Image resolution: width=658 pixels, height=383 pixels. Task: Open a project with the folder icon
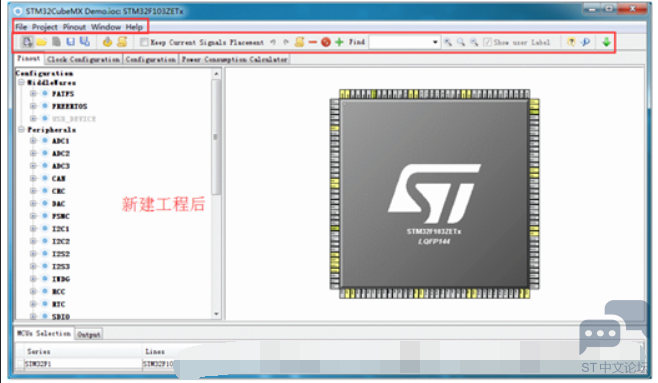[x=41, y=42]
